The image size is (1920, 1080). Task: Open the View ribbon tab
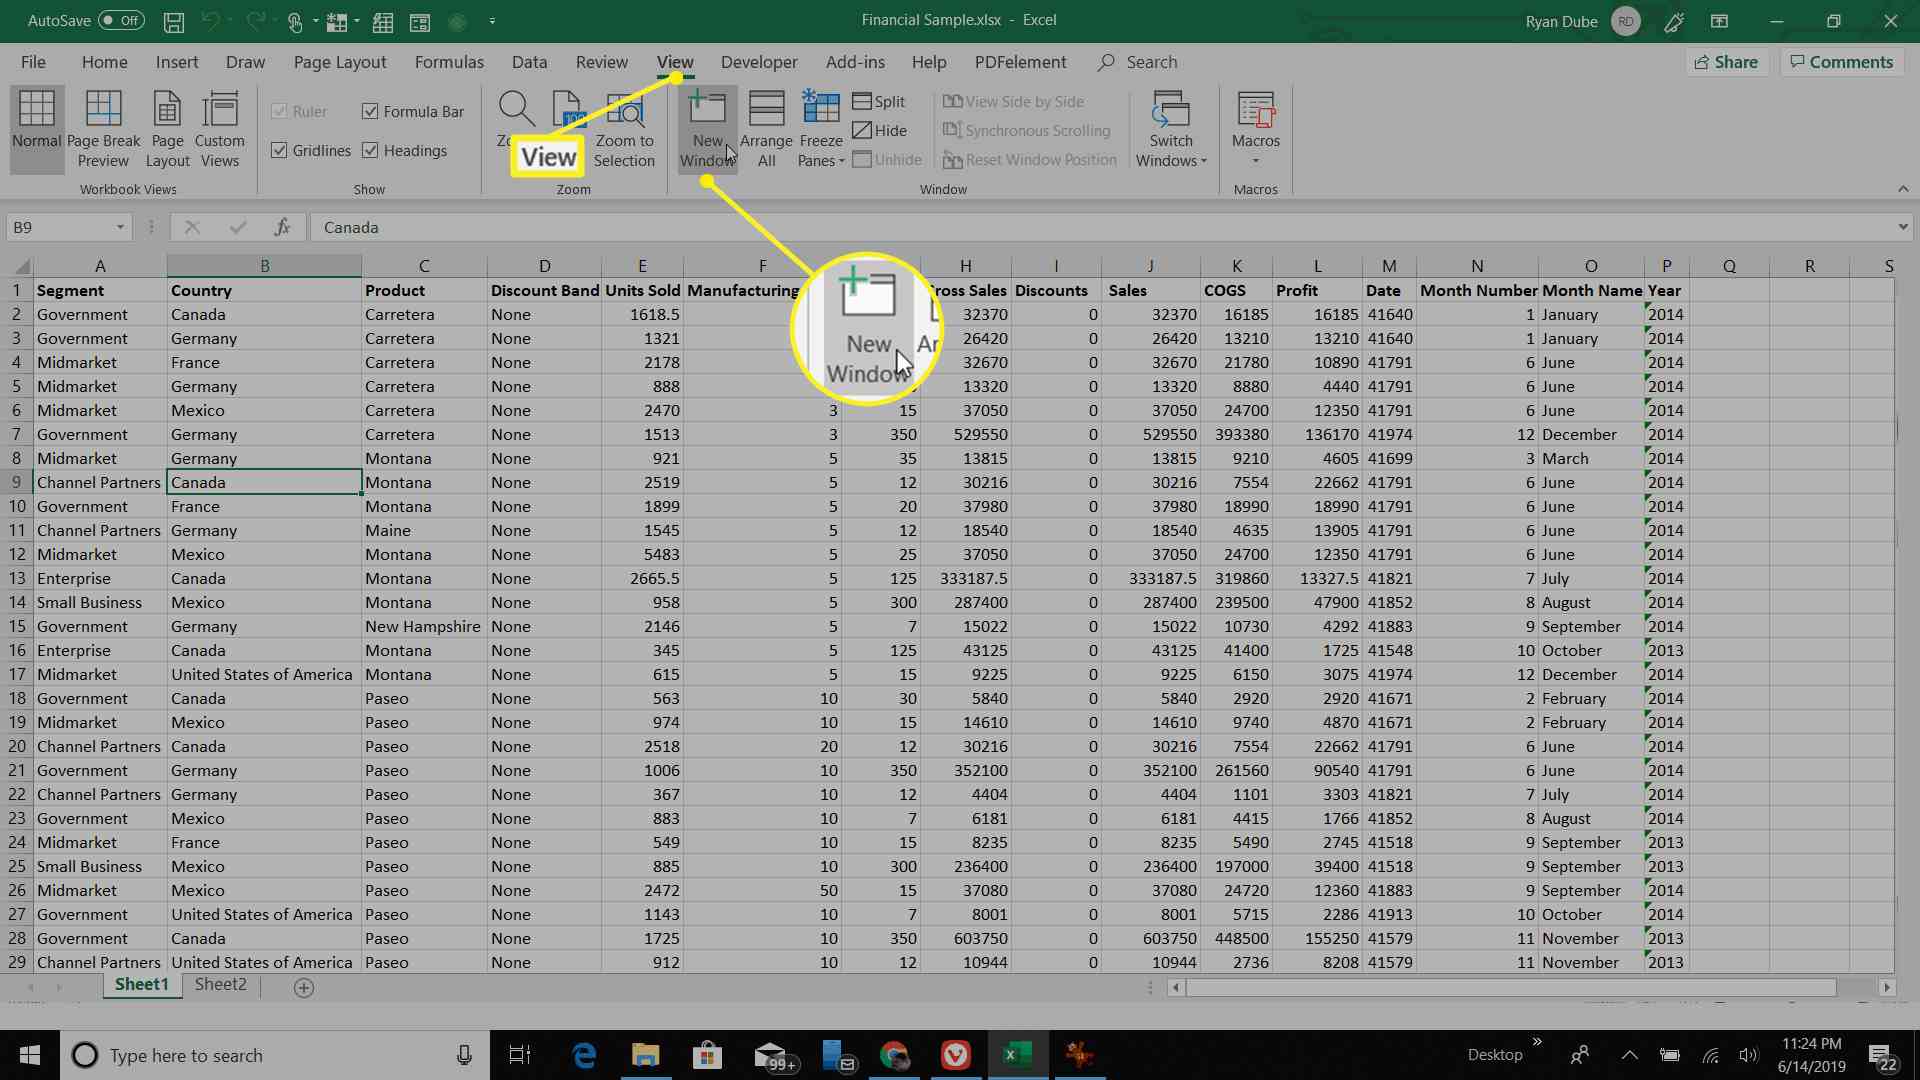click(x=675, y=62)
